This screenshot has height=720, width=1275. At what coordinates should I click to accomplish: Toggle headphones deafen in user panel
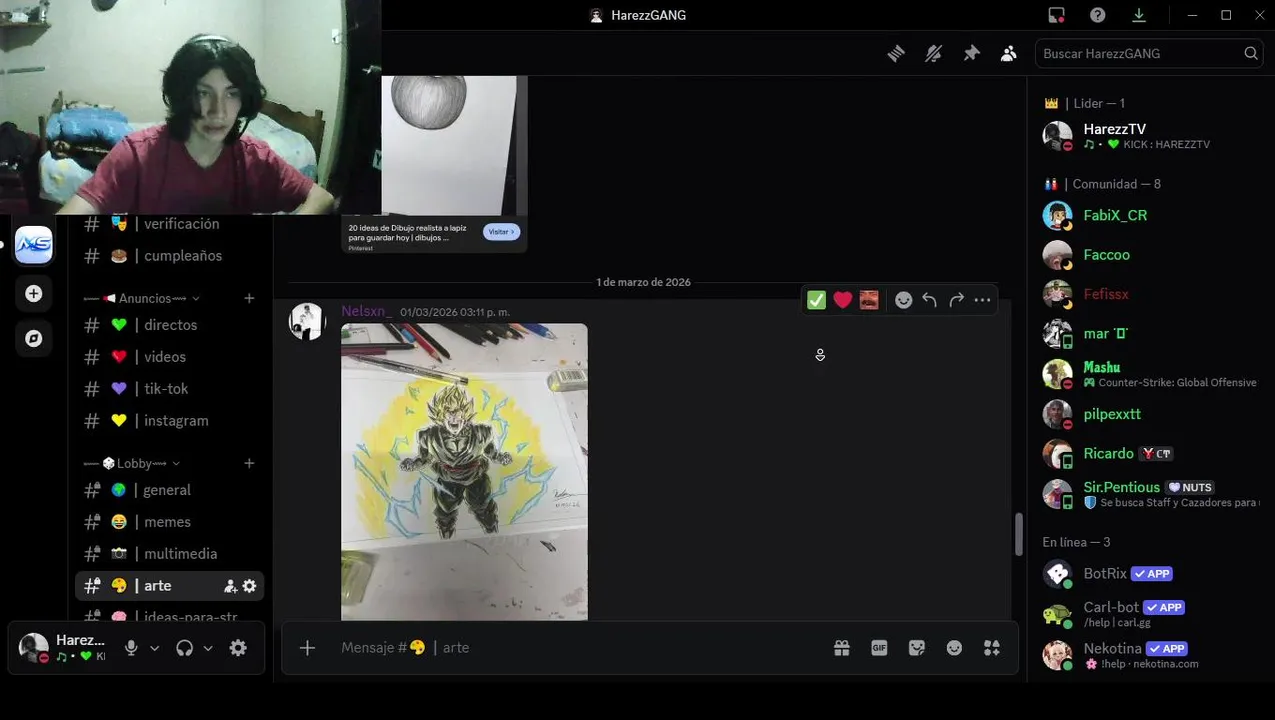pyautogui.click(x=184, y=648)
